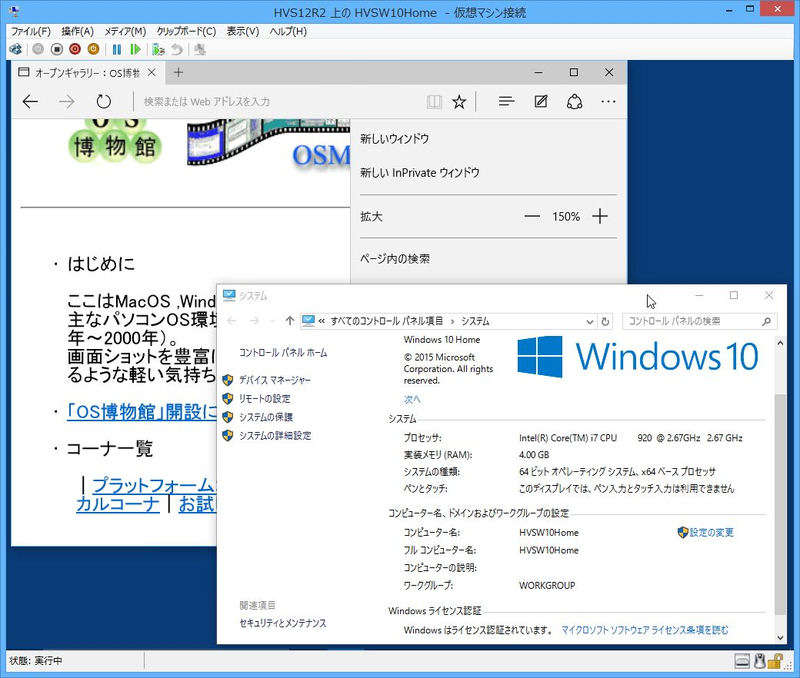This screenshot has width=800, height=678.
Task: Open システムの保護
Action: coord(266,417)
